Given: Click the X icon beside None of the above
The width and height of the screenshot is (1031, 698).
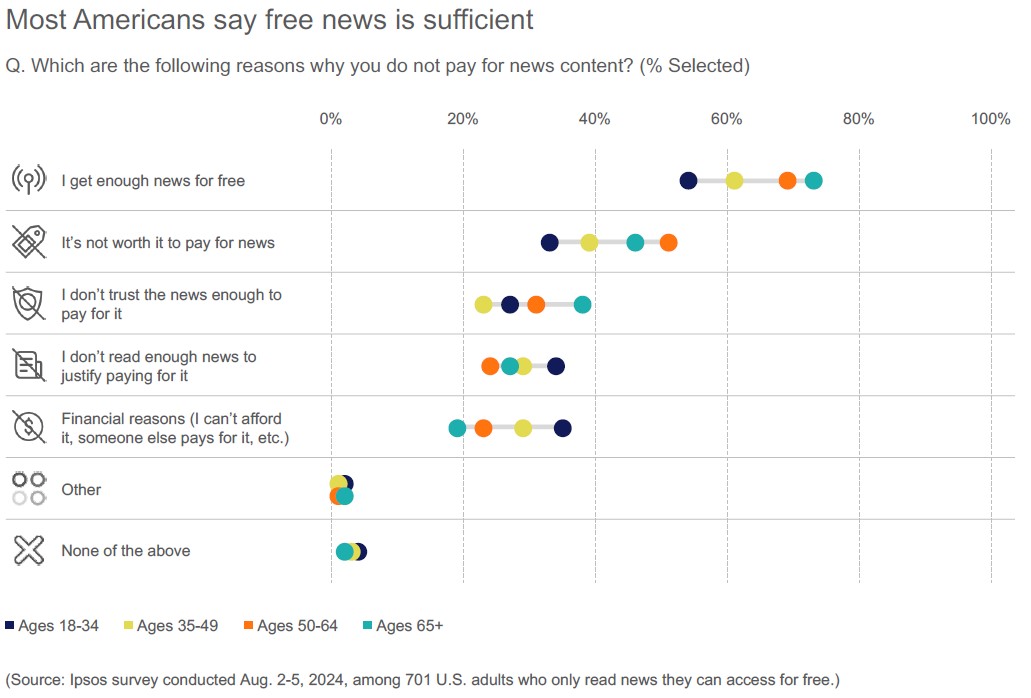Looking at the screenshot, I should point(28,550).
